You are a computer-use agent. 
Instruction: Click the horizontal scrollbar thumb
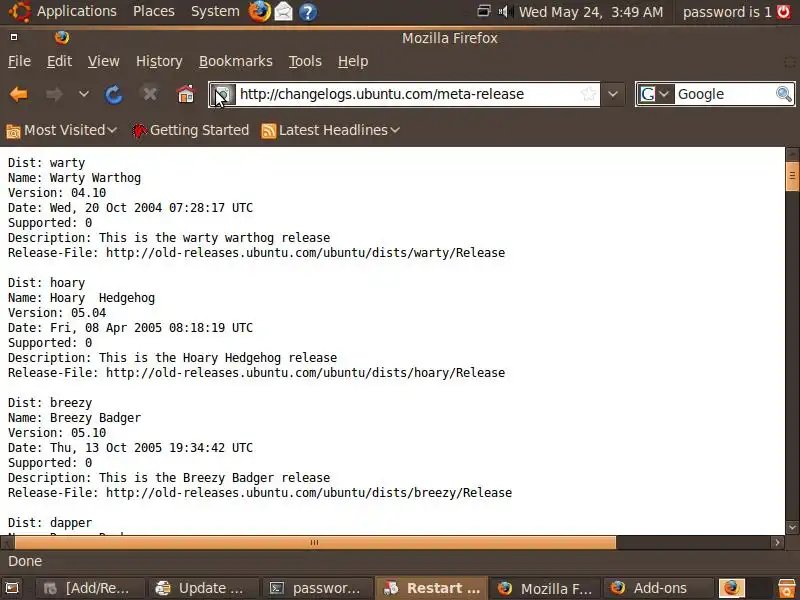pos(314,542)
